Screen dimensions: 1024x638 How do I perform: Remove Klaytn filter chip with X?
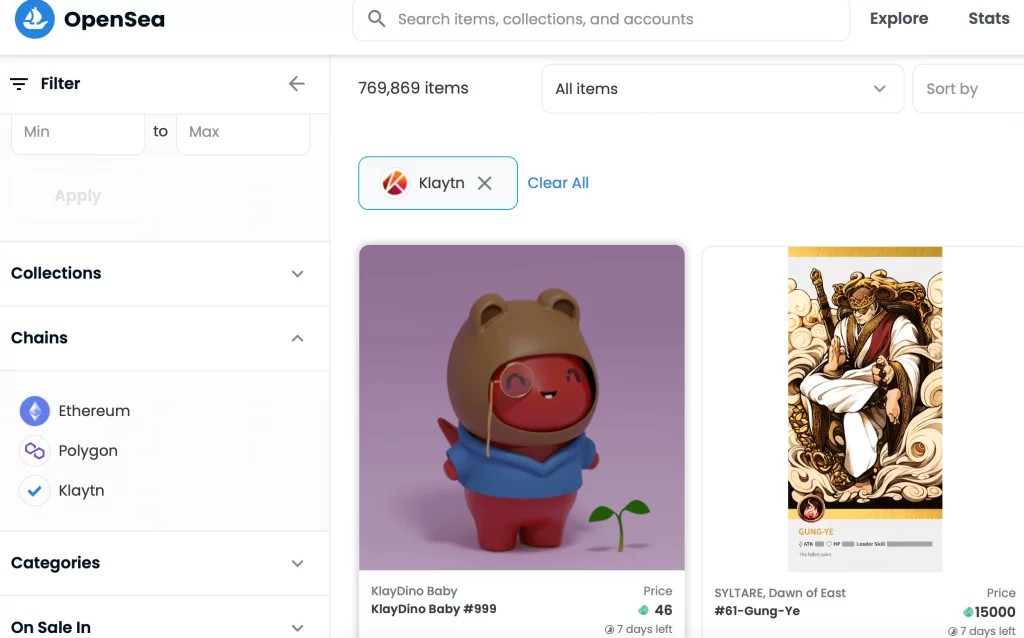pyautogui.click(x=485, y=183)
